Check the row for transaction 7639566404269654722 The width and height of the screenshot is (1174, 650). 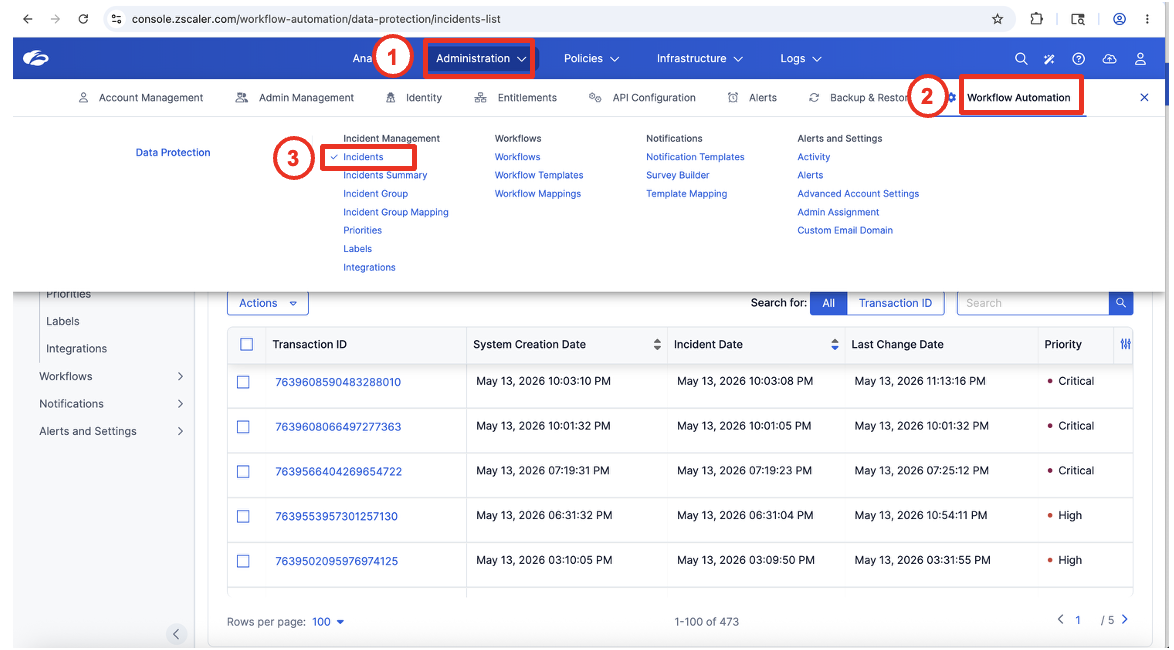coord(243,472)
